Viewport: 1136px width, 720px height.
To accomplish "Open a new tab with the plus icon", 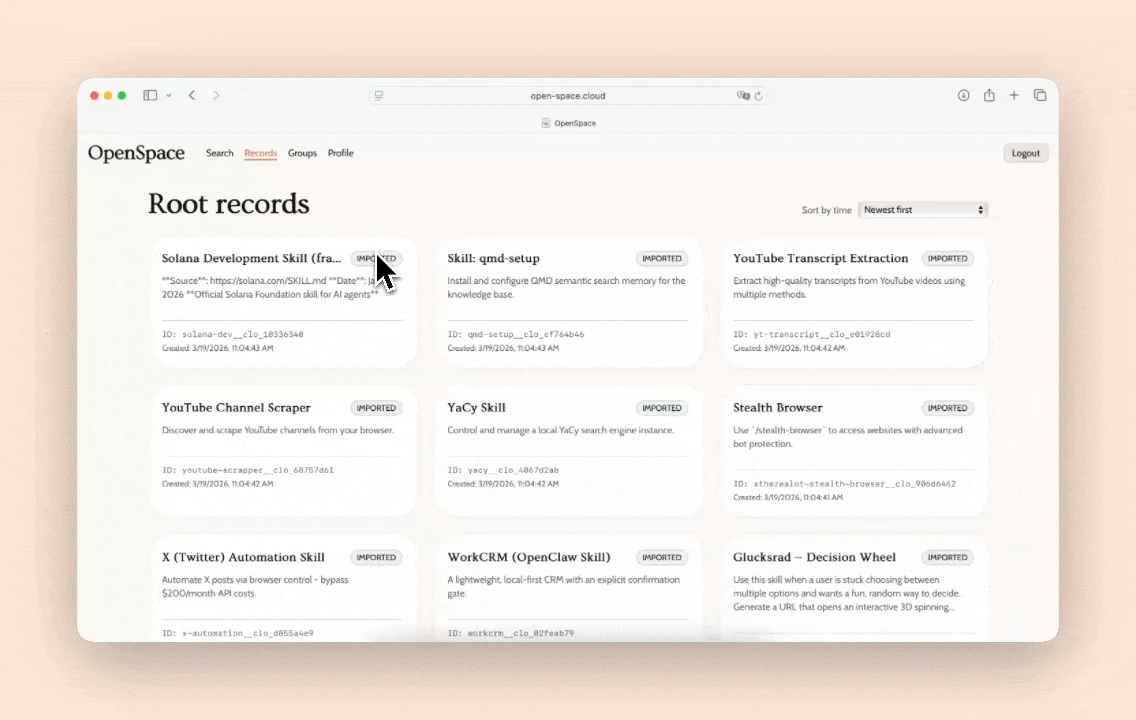I will point(1014,96).
